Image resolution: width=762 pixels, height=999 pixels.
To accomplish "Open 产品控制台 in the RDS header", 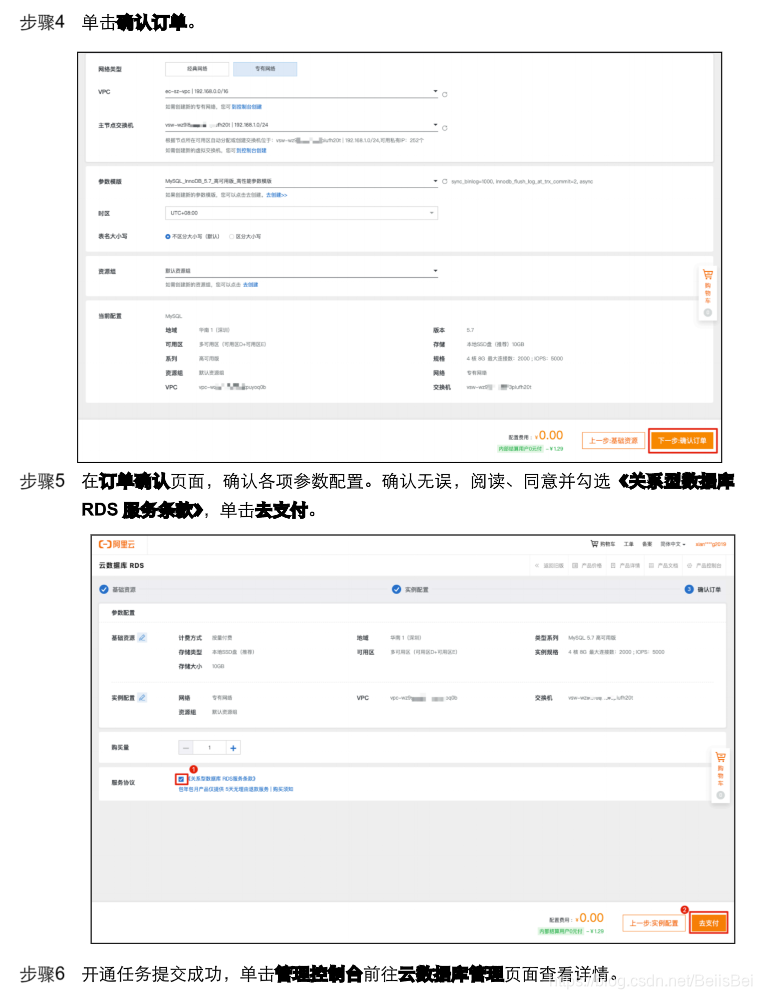I will [x=704, y=565].
